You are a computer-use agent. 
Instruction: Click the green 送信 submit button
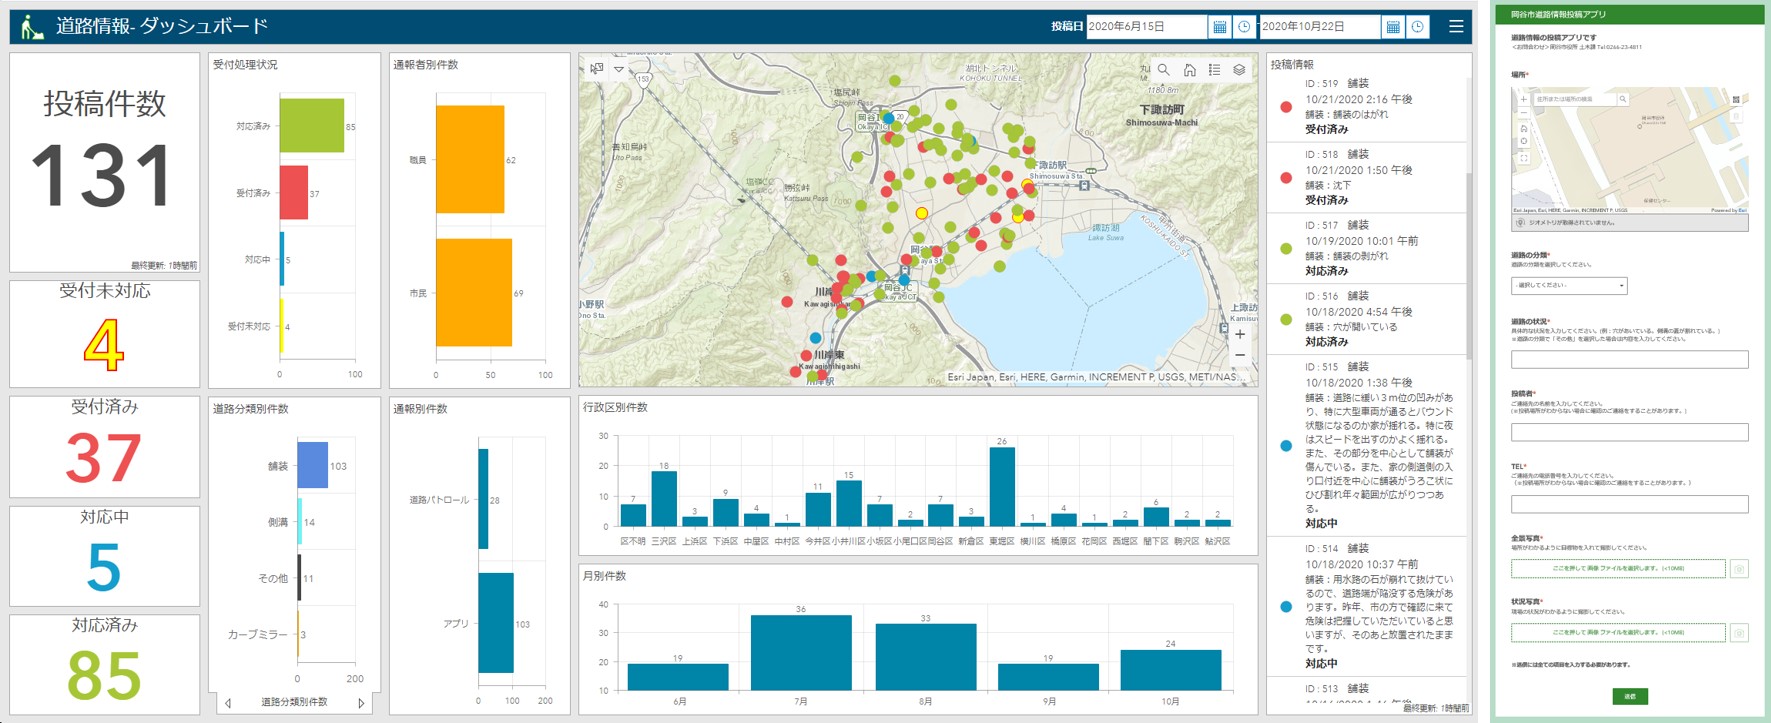click(1629, 696)
